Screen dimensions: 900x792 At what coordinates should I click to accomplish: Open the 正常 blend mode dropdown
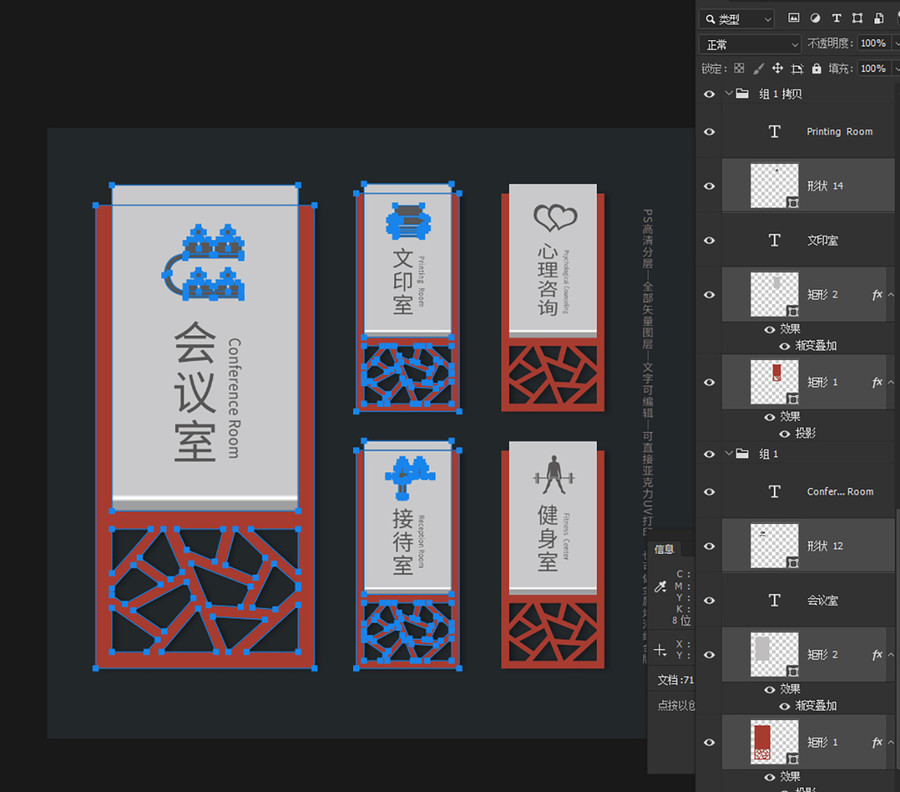pyautogui.click(x=750, y=44)
